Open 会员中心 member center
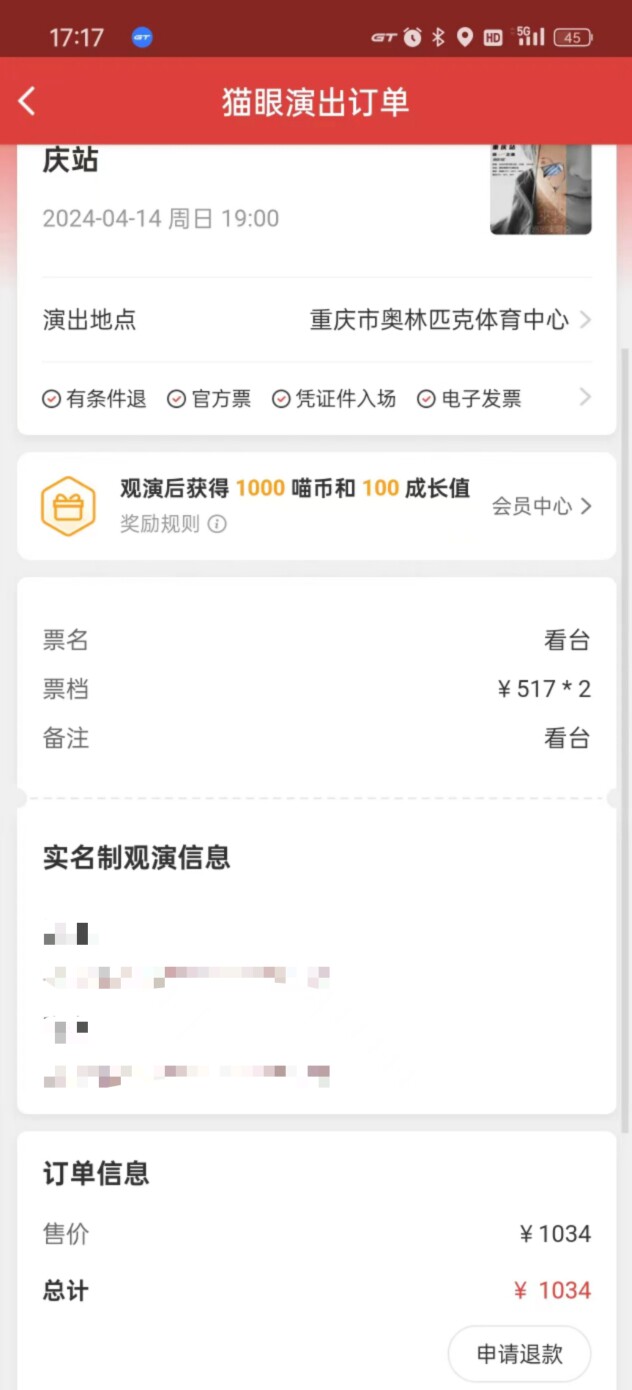The image size is (632, 1390). click(541, 506)
